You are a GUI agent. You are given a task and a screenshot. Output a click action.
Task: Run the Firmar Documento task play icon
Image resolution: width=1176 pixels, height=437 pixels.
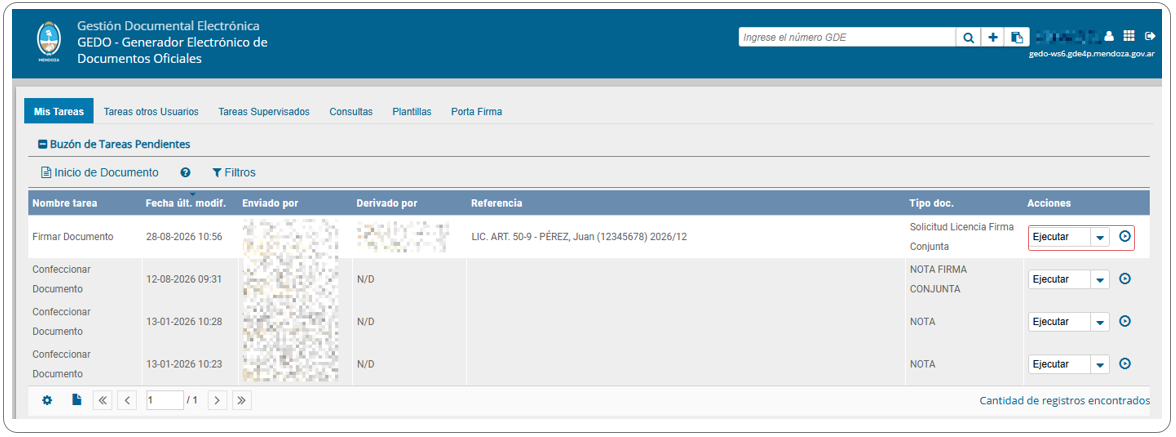(x=1124, y=236)
